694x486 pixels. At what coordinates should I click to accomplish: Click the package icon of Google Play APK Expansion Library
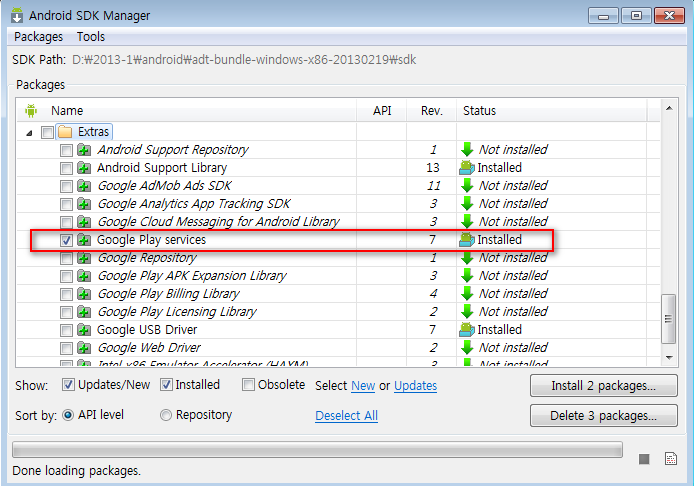tap(84, 276)
